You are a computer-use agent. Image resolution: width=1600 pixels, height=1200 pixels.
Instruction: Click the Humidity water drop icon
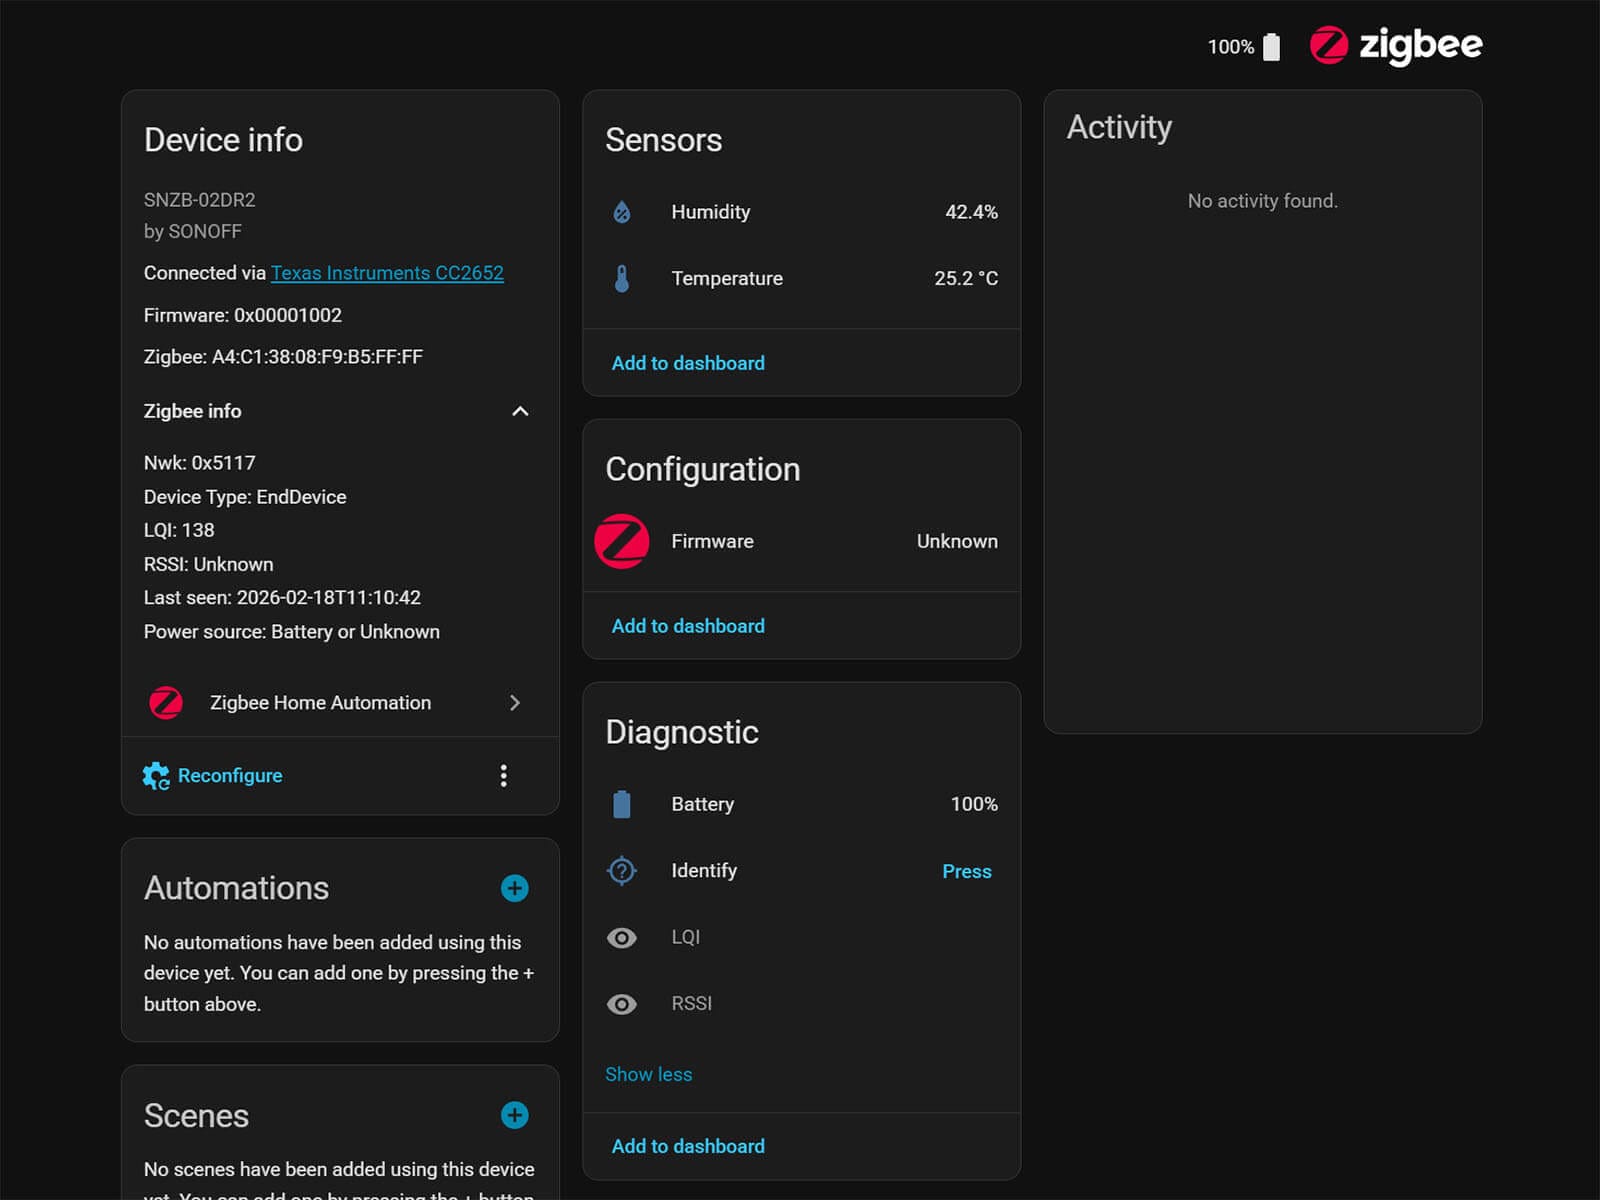[x=621, y=212]
